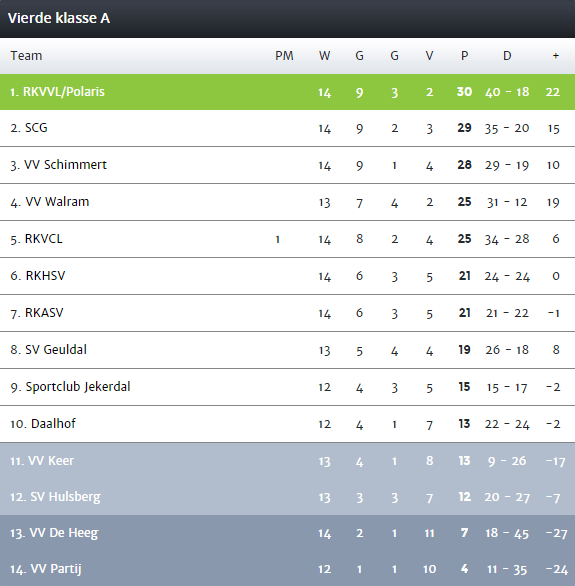Click the PM column header

click(284, 56)
